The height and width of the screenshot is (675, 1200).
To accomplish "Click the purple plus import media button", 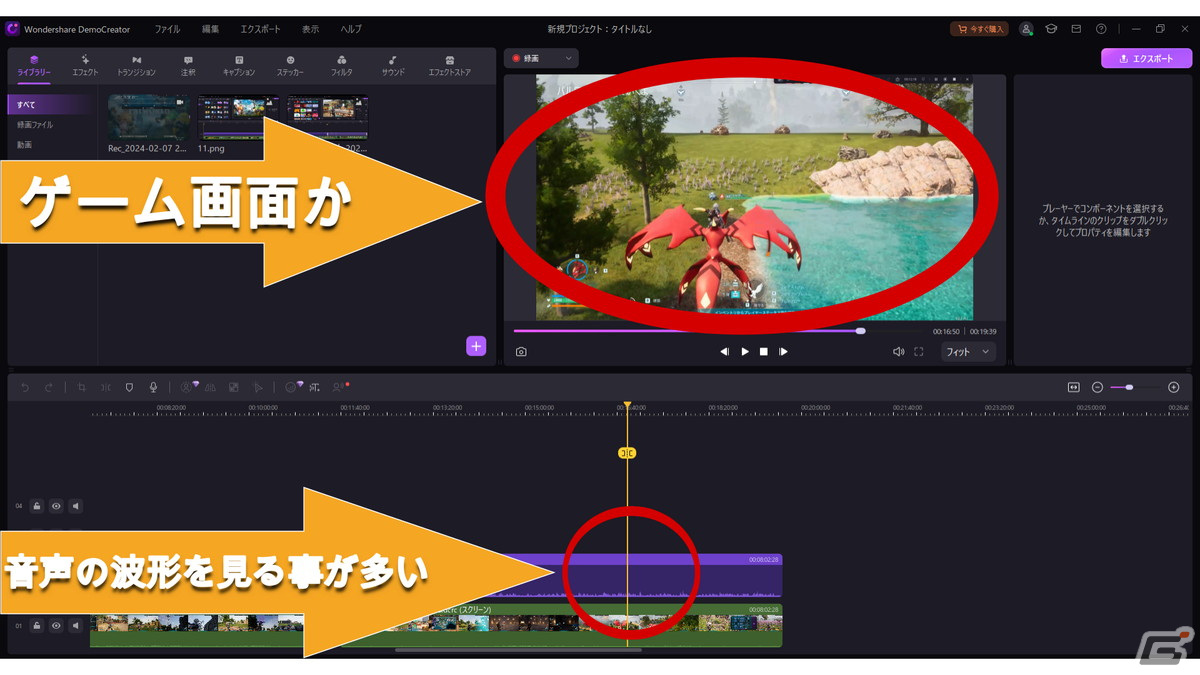I will (476, 346).
